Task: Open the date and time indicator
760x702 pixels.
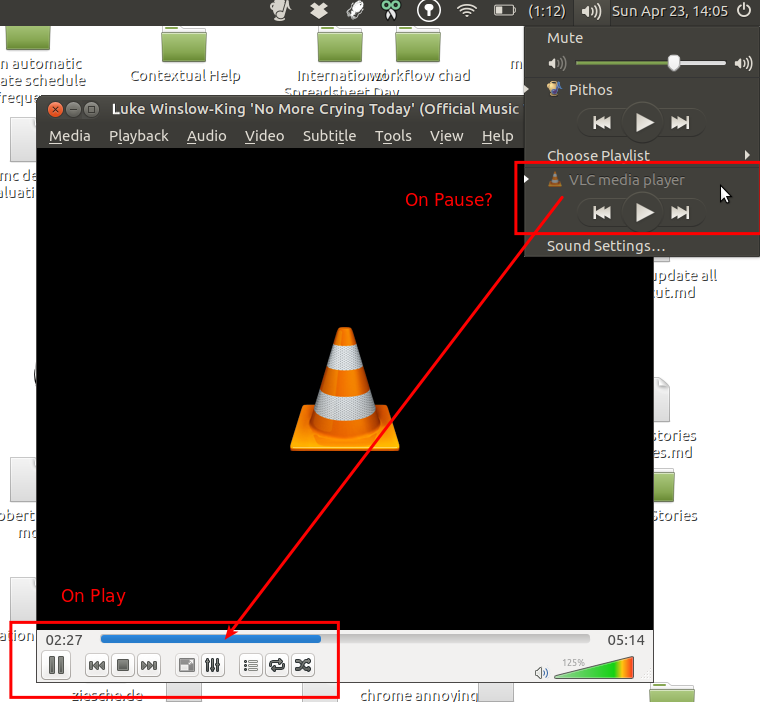Action: [x=670, y=11]
